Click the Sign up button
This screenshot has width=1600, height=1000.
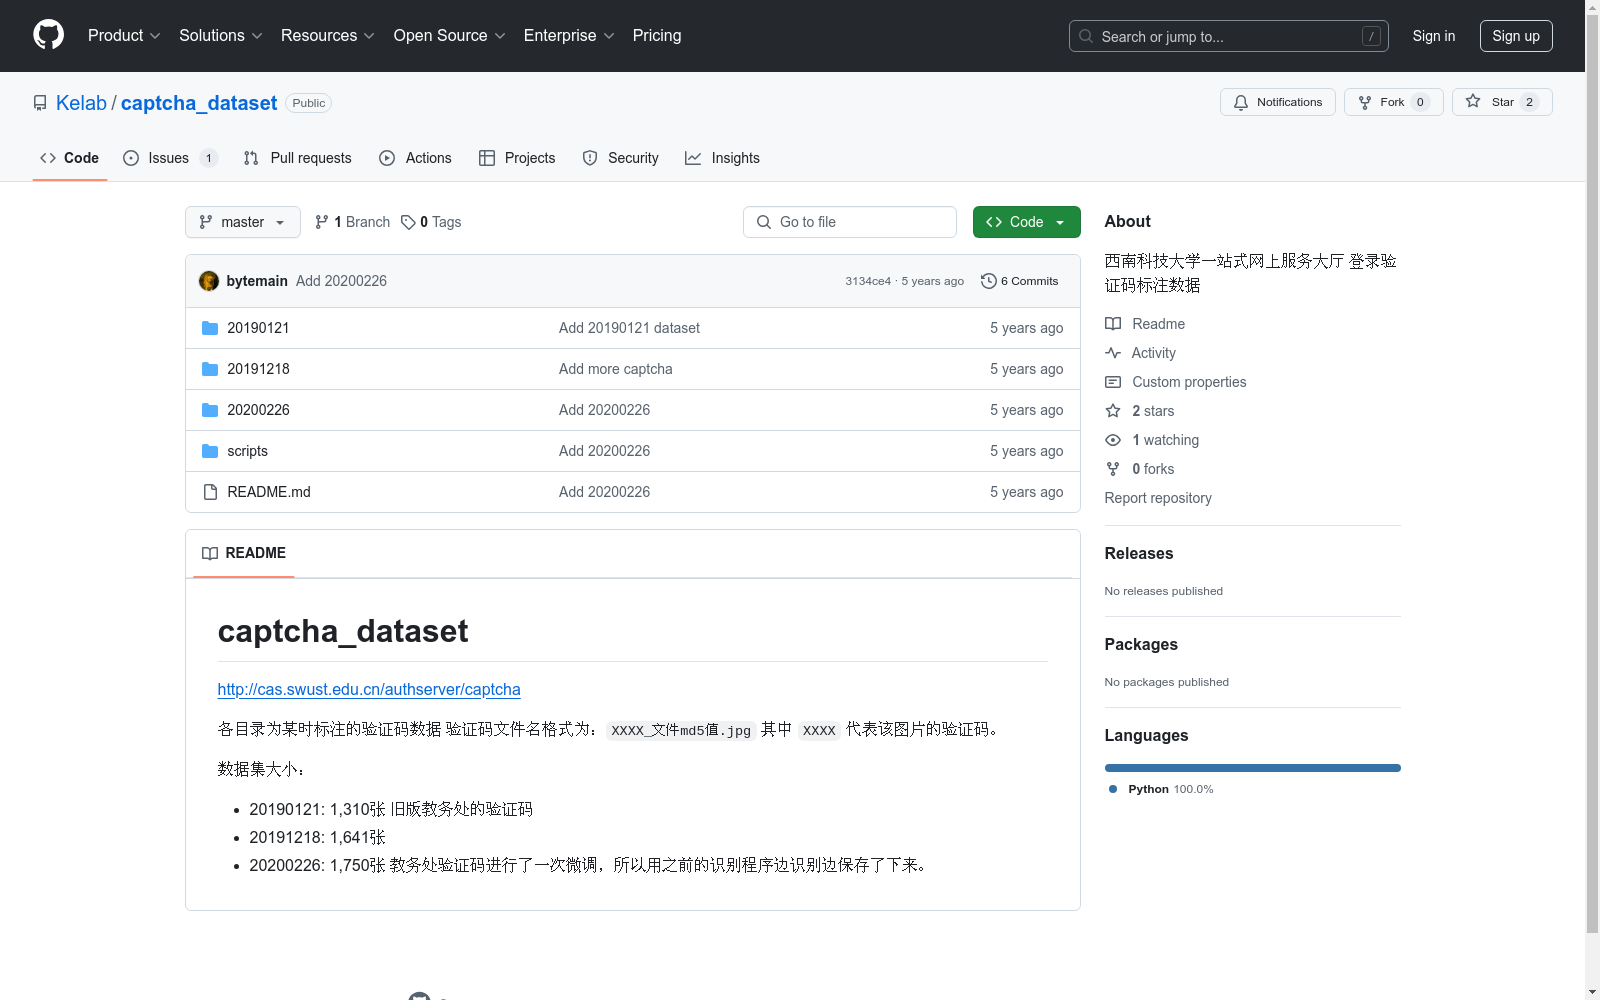pos(1516,36)
